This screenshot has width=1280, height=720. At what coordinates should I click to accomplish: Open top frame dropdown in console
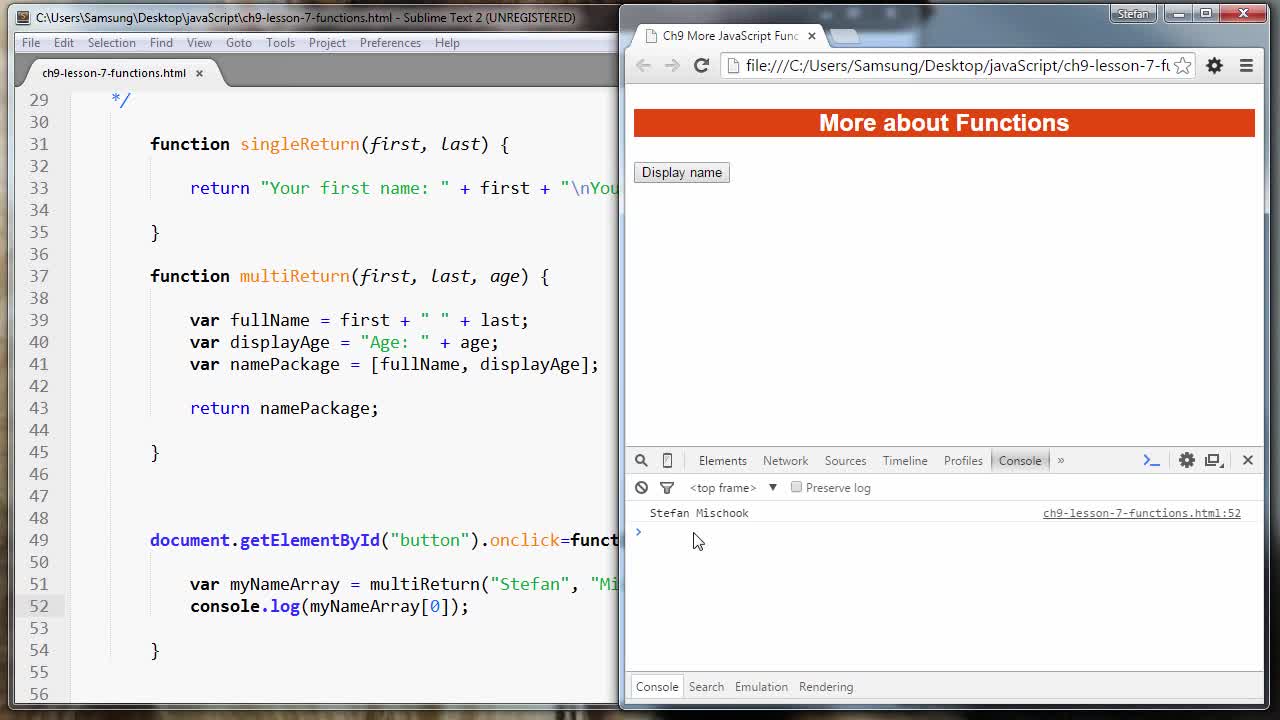pyautogui.click(x=733, y=488)
